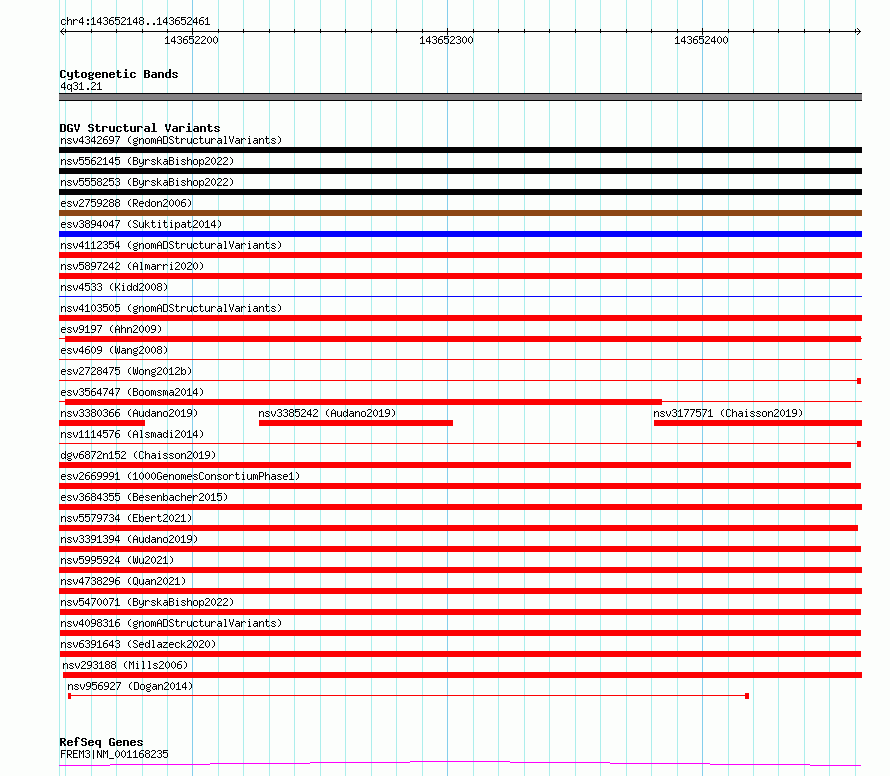
Task: Open variant nsv6391643 (Sedlazeck2020)
Action: click(138, 644)
